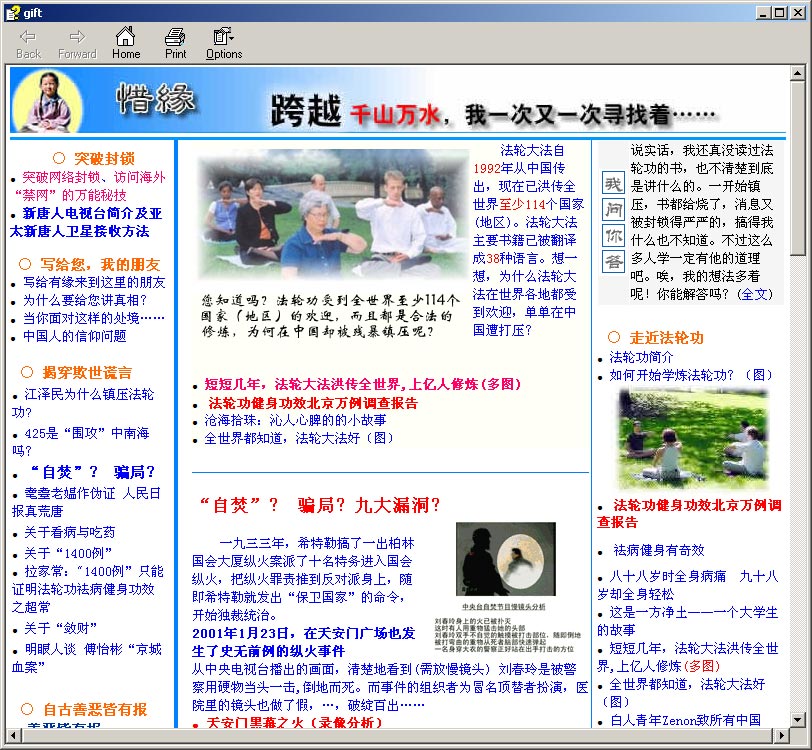Screen dimensions: 812x750
Task: Click the (全文) full text link
Action: (755, 294)
